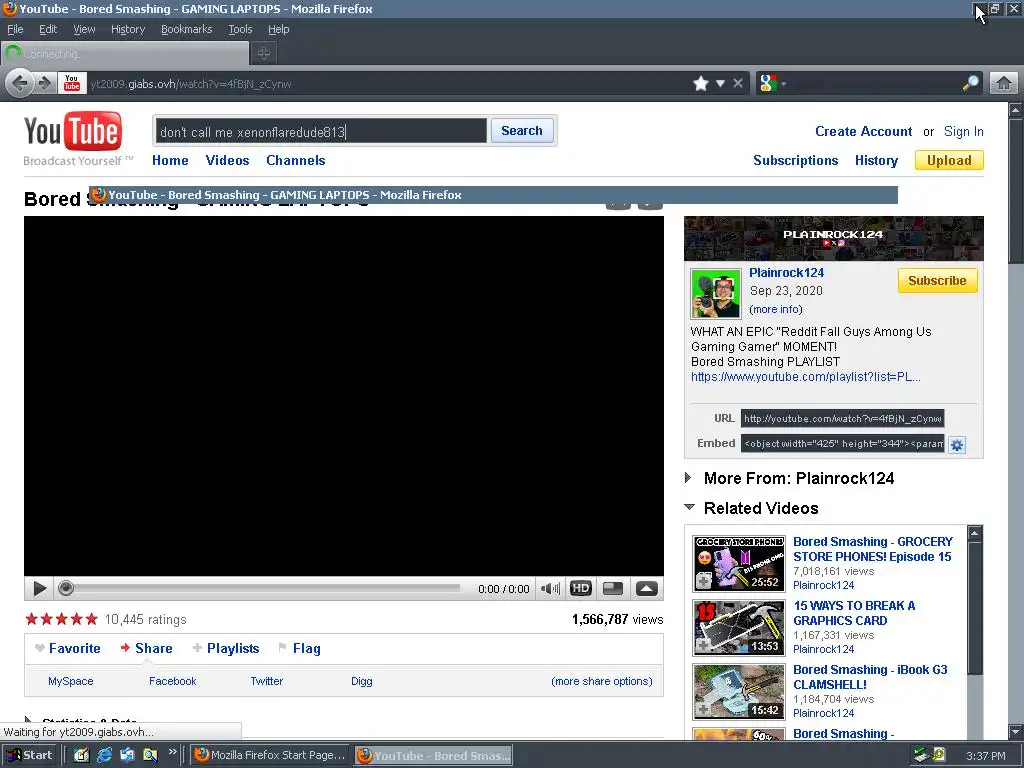Click the YouTube site favicon in address bar
Image resolution: width=1024 pixels, height=768 pixels.
coord(72,83)
